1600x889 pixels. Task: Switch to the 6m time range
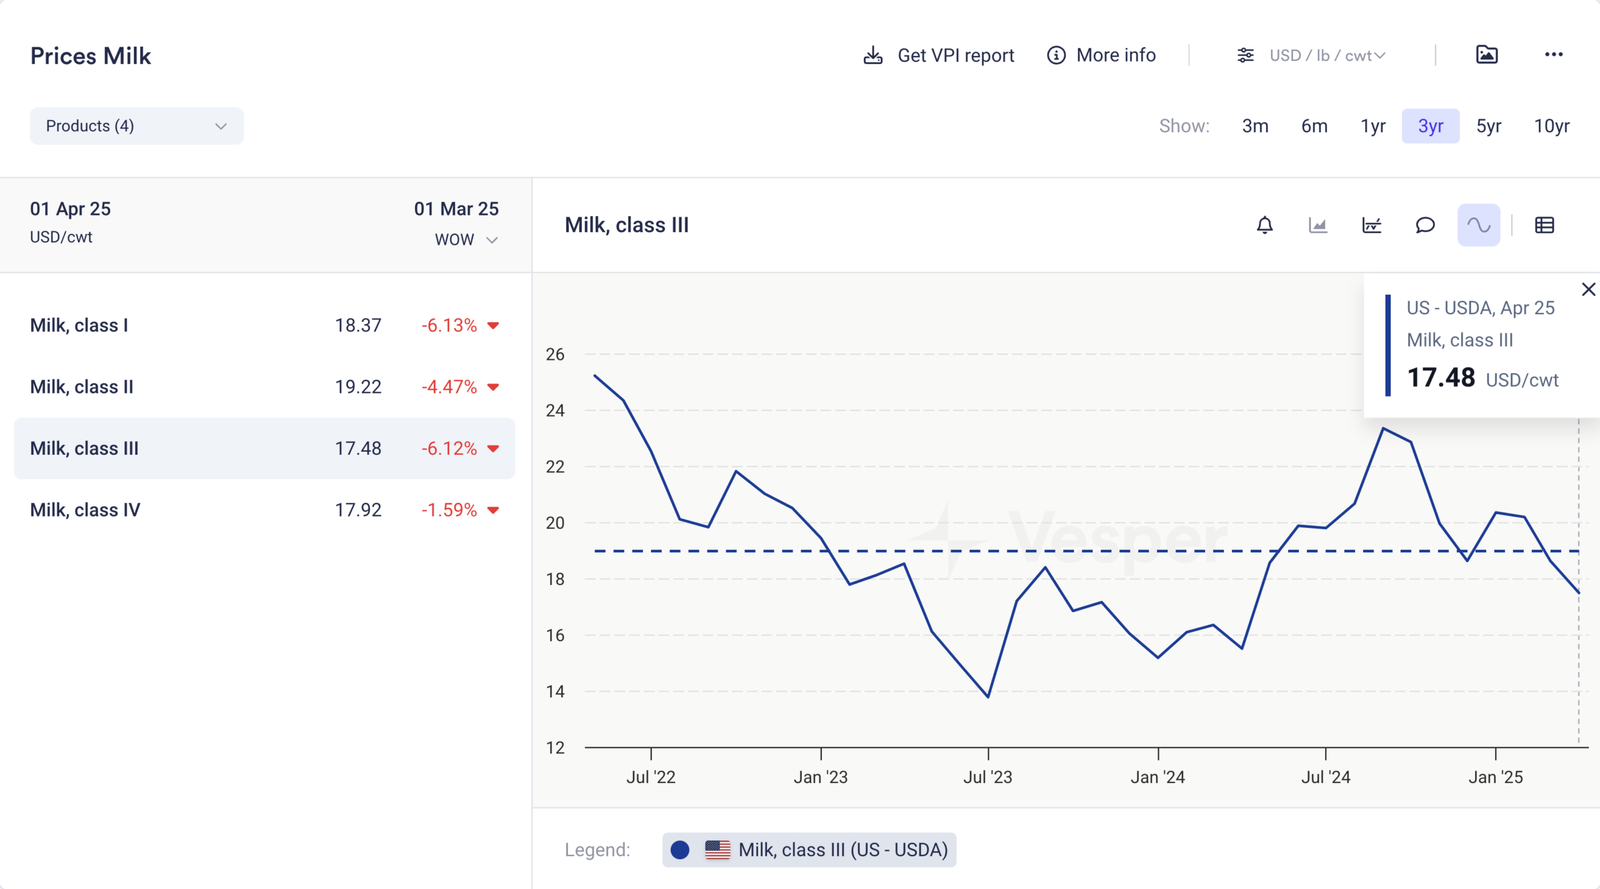tap(1314, 126)
